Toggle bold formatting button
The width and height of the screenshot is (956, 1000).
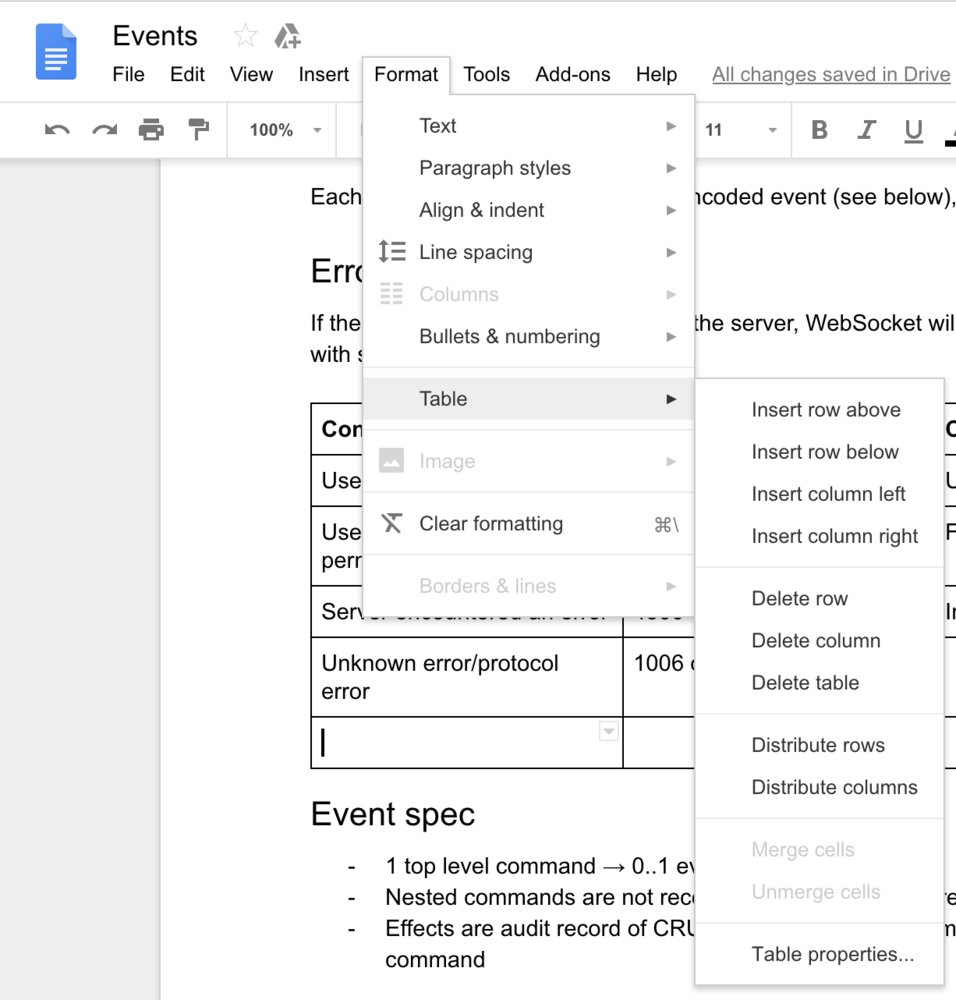click(x=819, y=130)
